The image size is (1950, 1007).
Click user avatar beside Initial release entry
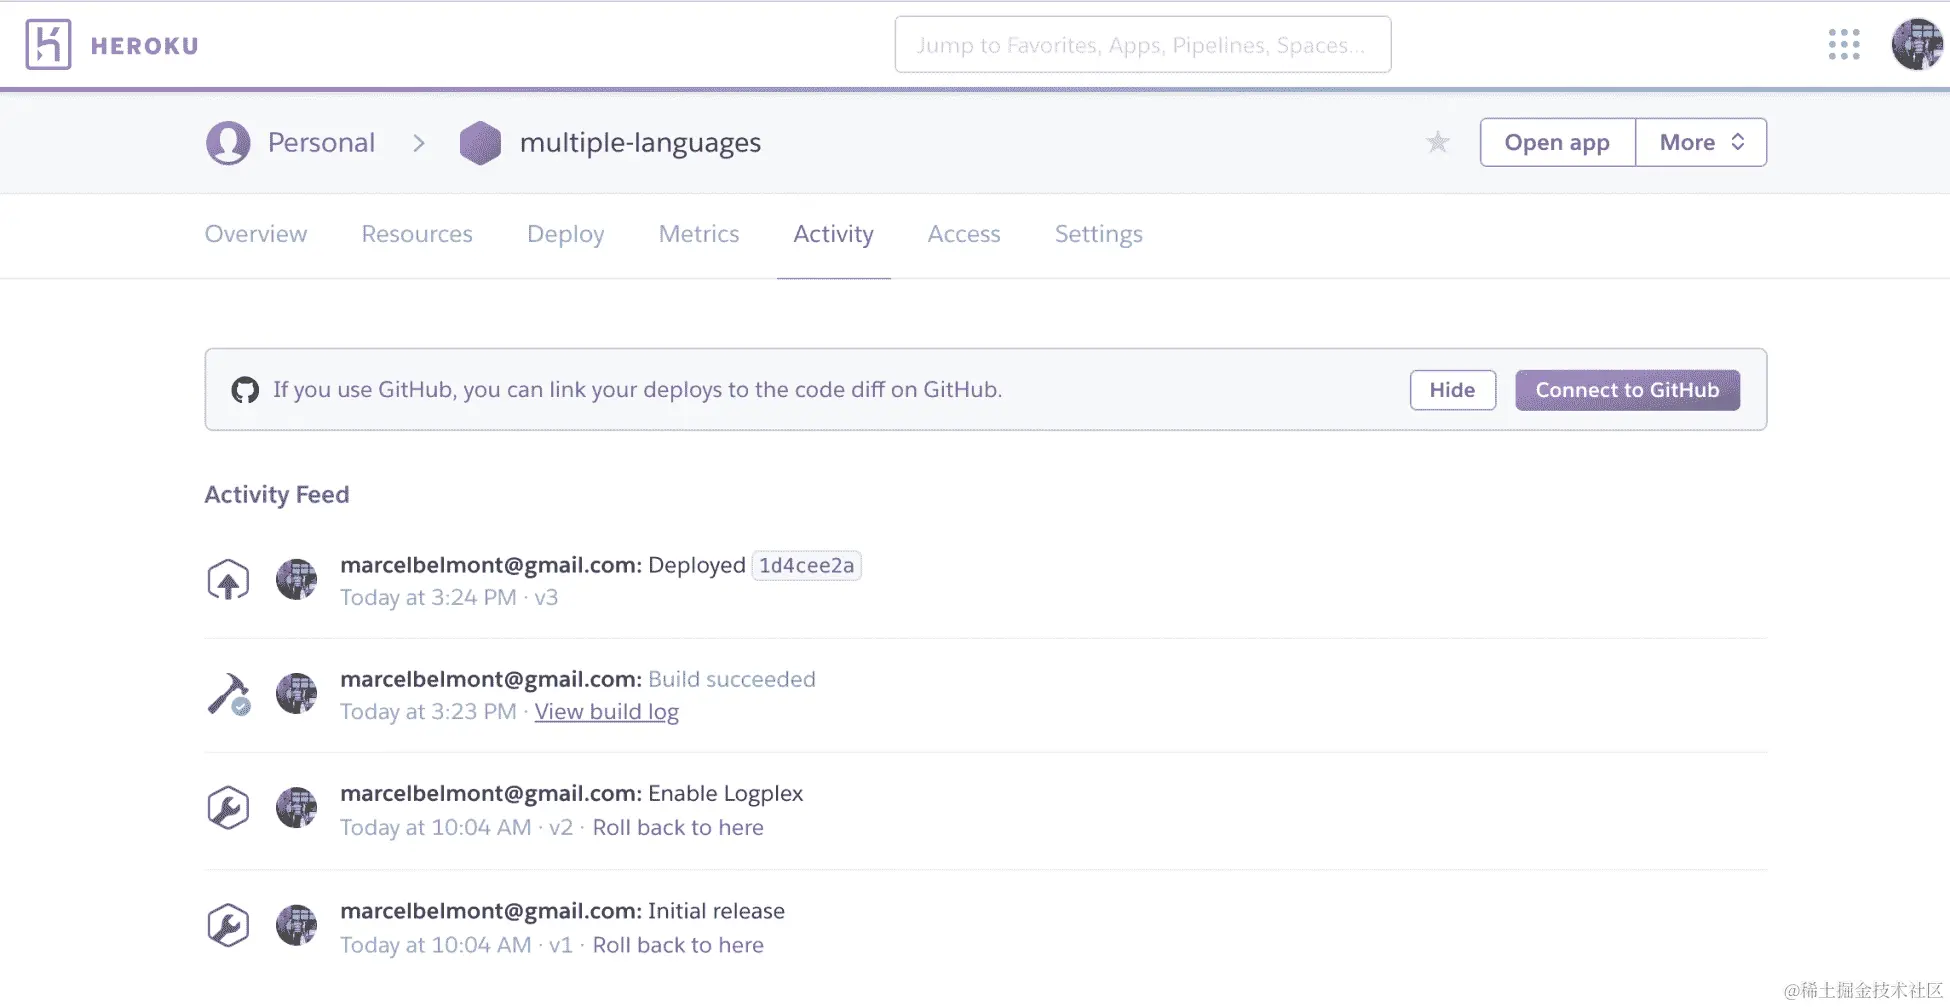296,926
